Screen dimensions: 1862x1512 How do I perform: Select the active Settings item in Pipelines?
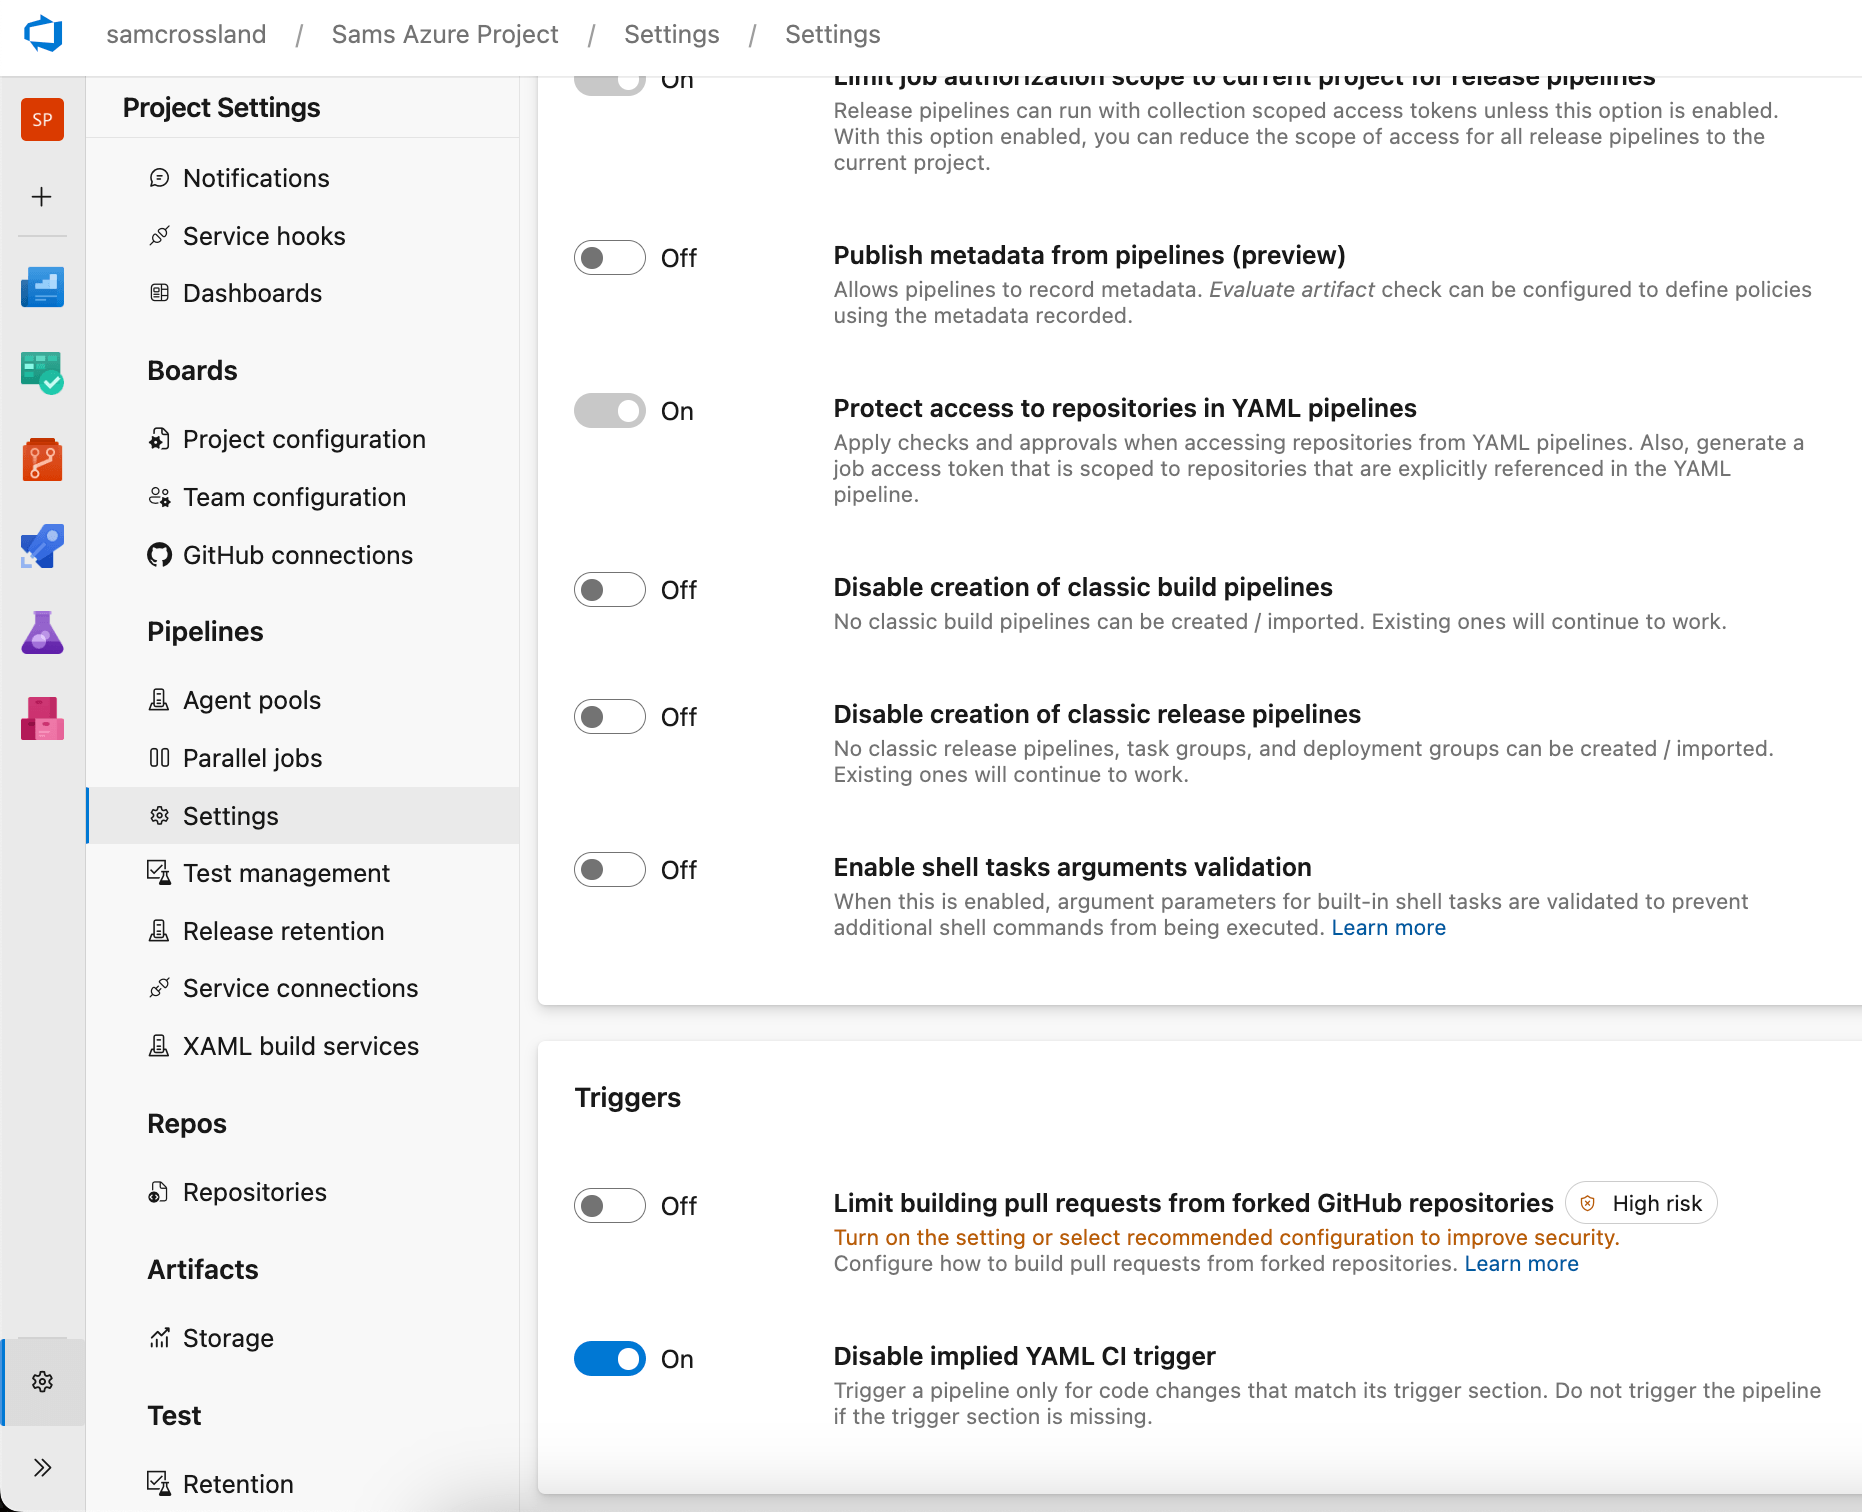[x=303, y=816]
